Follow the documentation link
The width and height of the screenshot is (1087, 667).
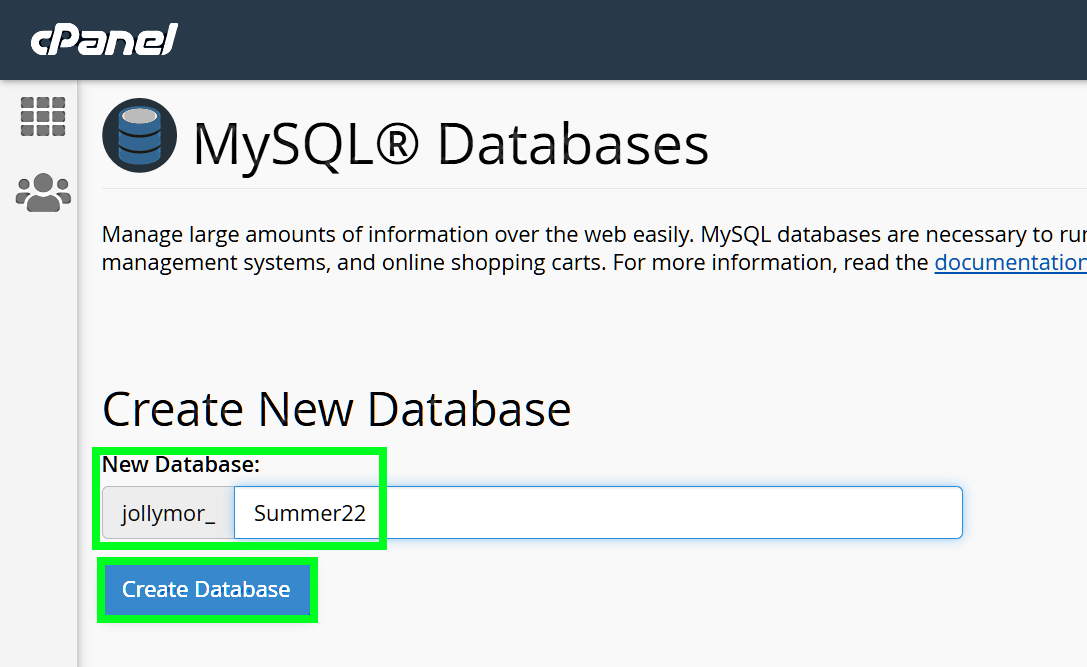1010,263
